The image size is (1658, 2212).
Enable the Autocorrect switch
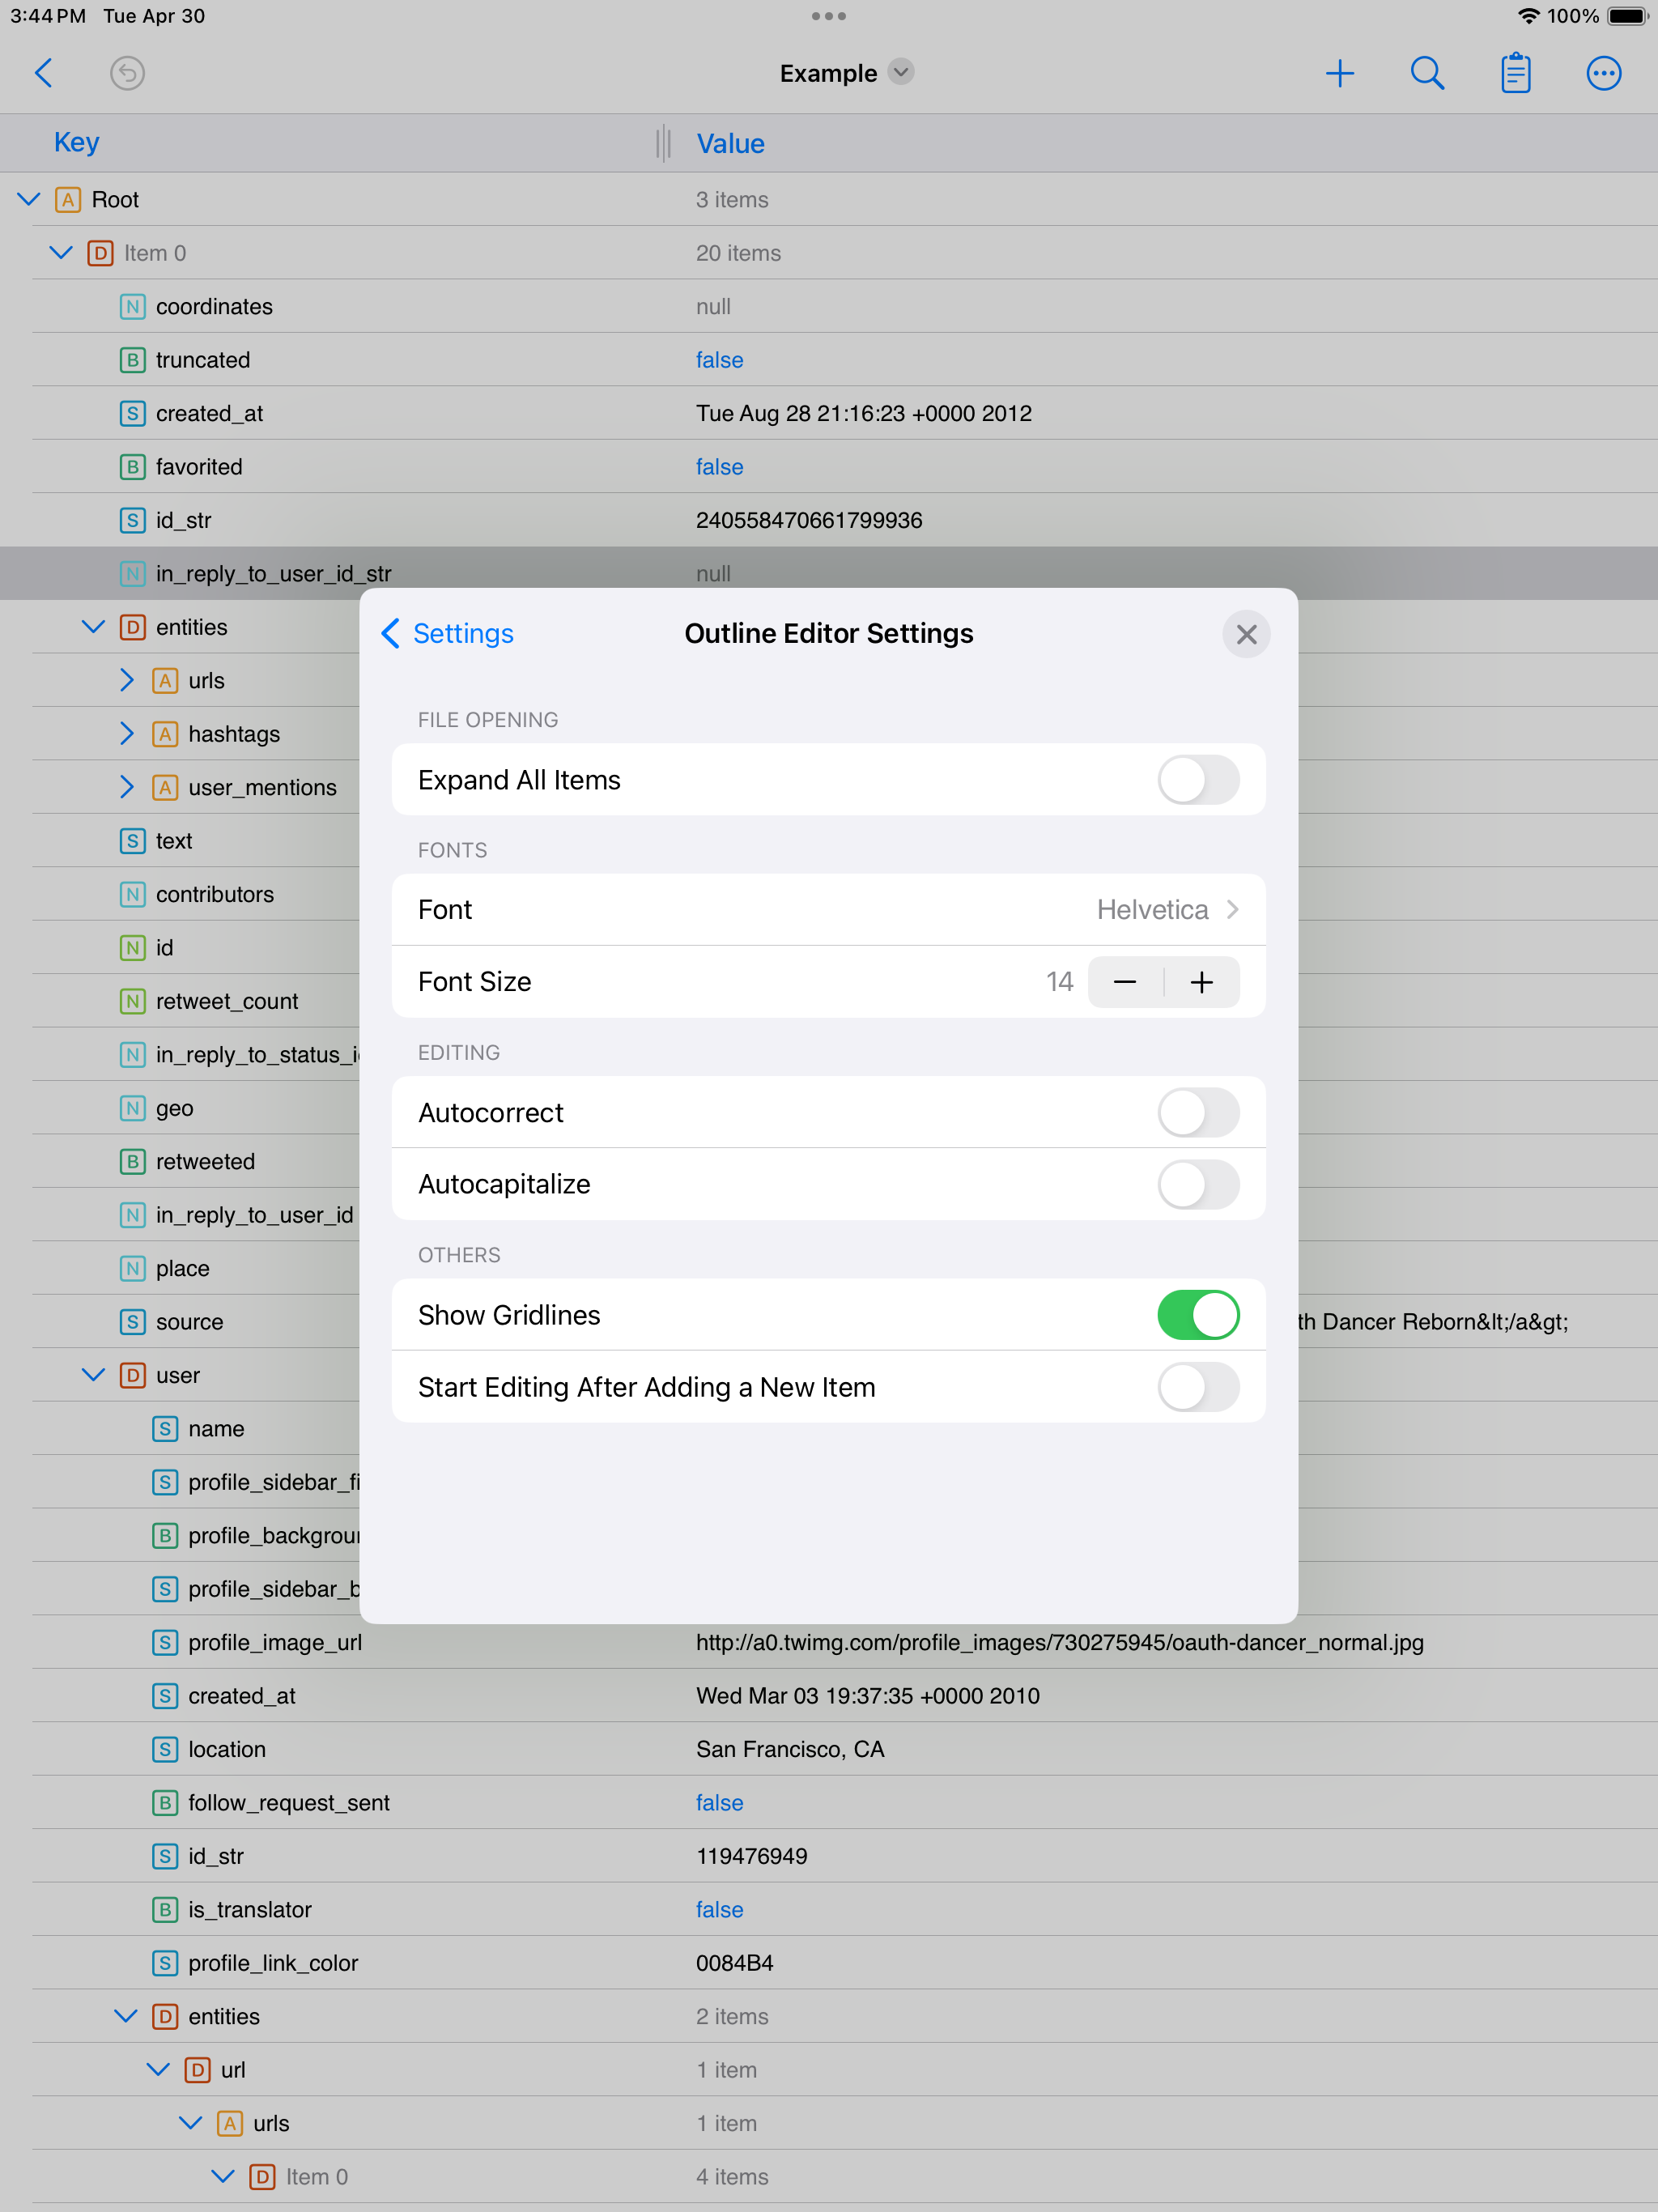click(1198, 1113)
